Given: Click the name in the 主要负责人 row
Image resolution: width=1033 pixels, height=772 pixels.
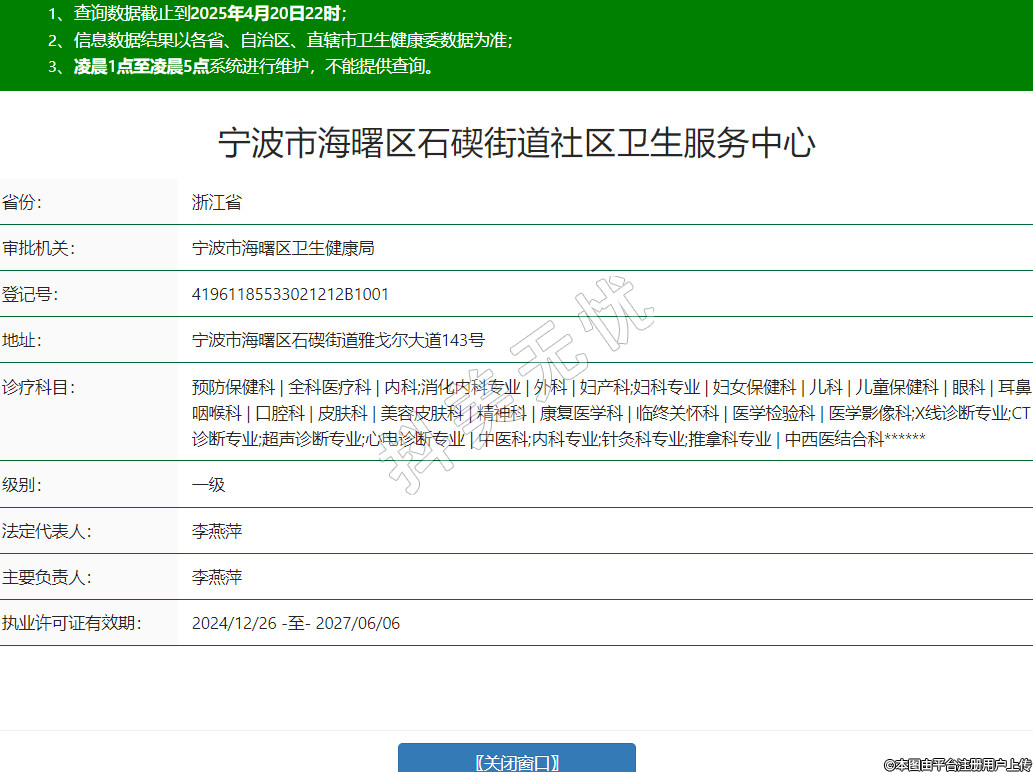Looking at the screenshot, I should [217, 577].
